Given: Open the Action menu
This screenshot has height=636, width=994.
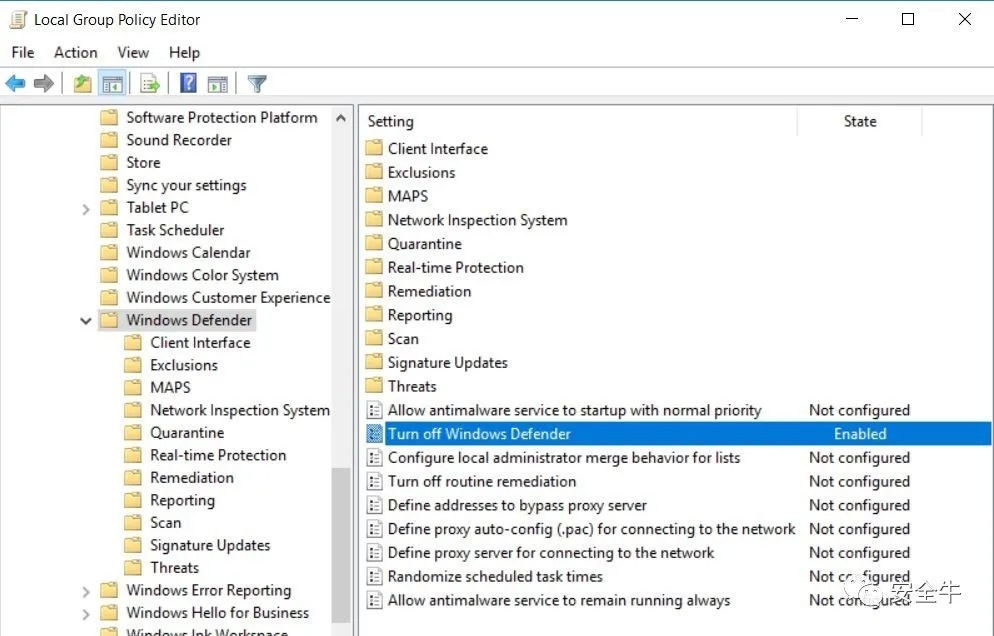Looking at the screenshot, I should [75, 53].
